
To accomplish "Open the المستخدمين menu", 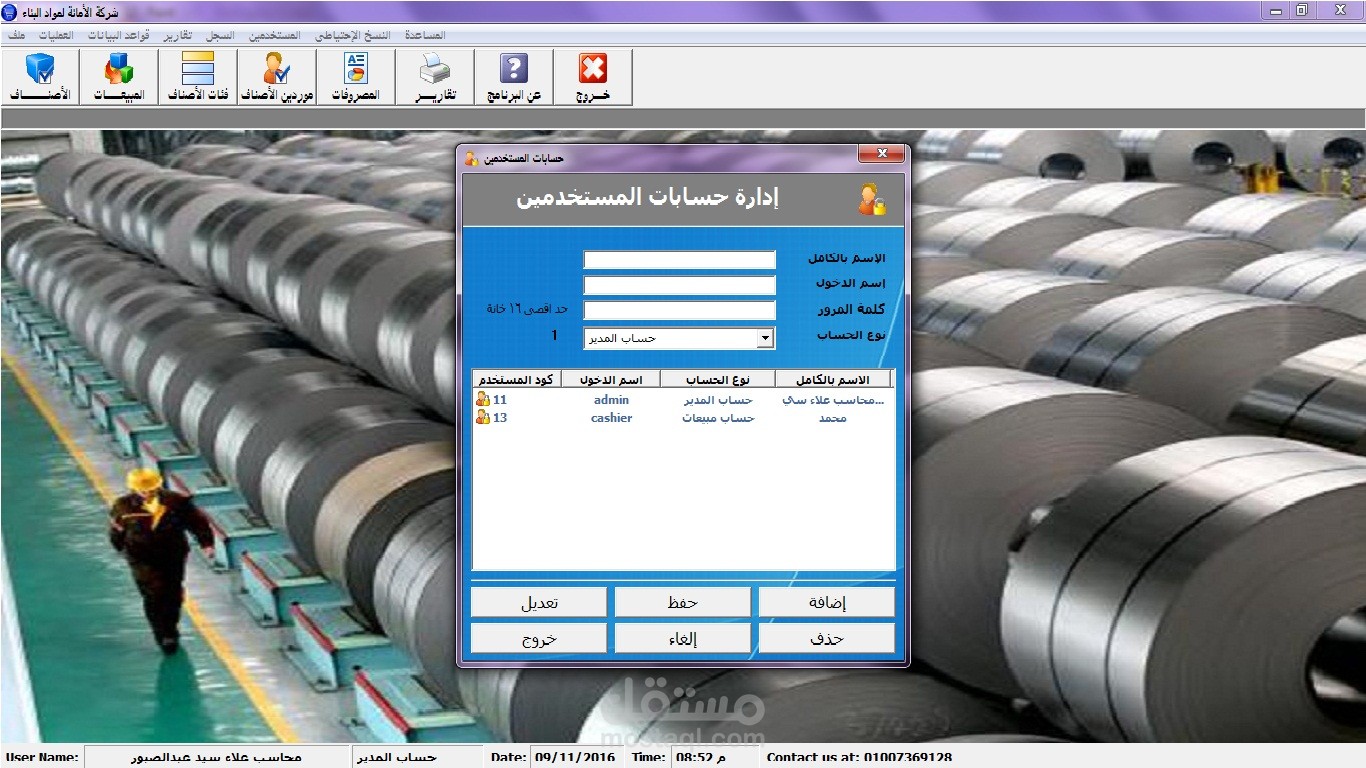I will [276, 35].
